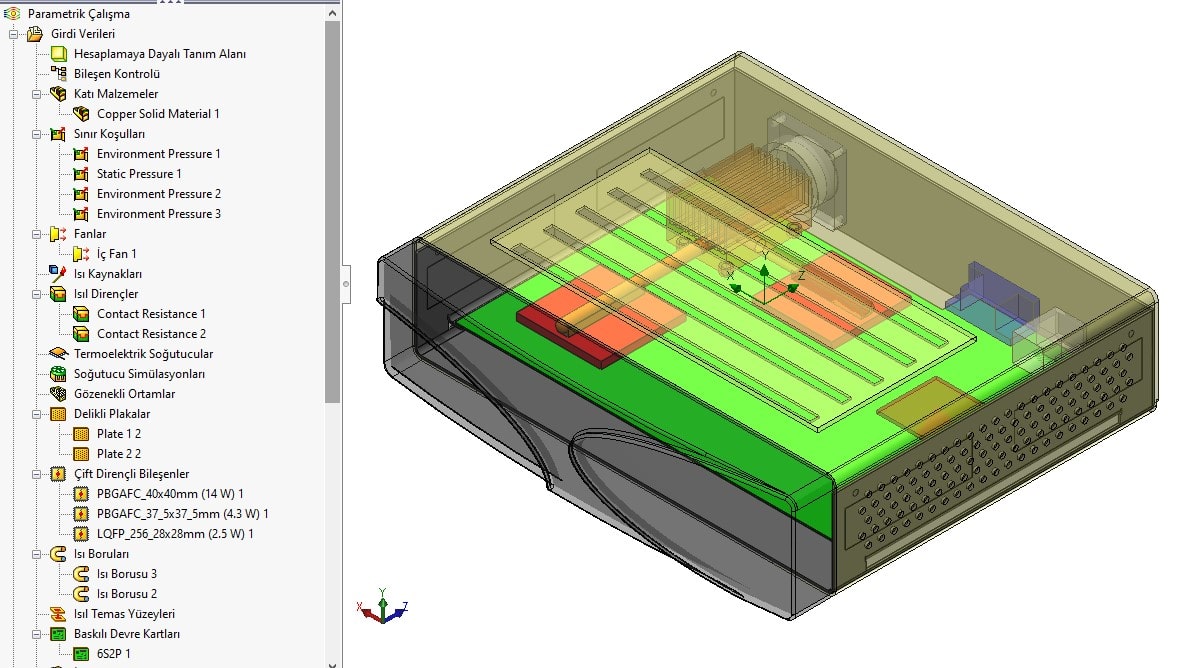Collapse the Girdi Verileri node
The width and height of the screenshot is (1183, 668).
14,34
